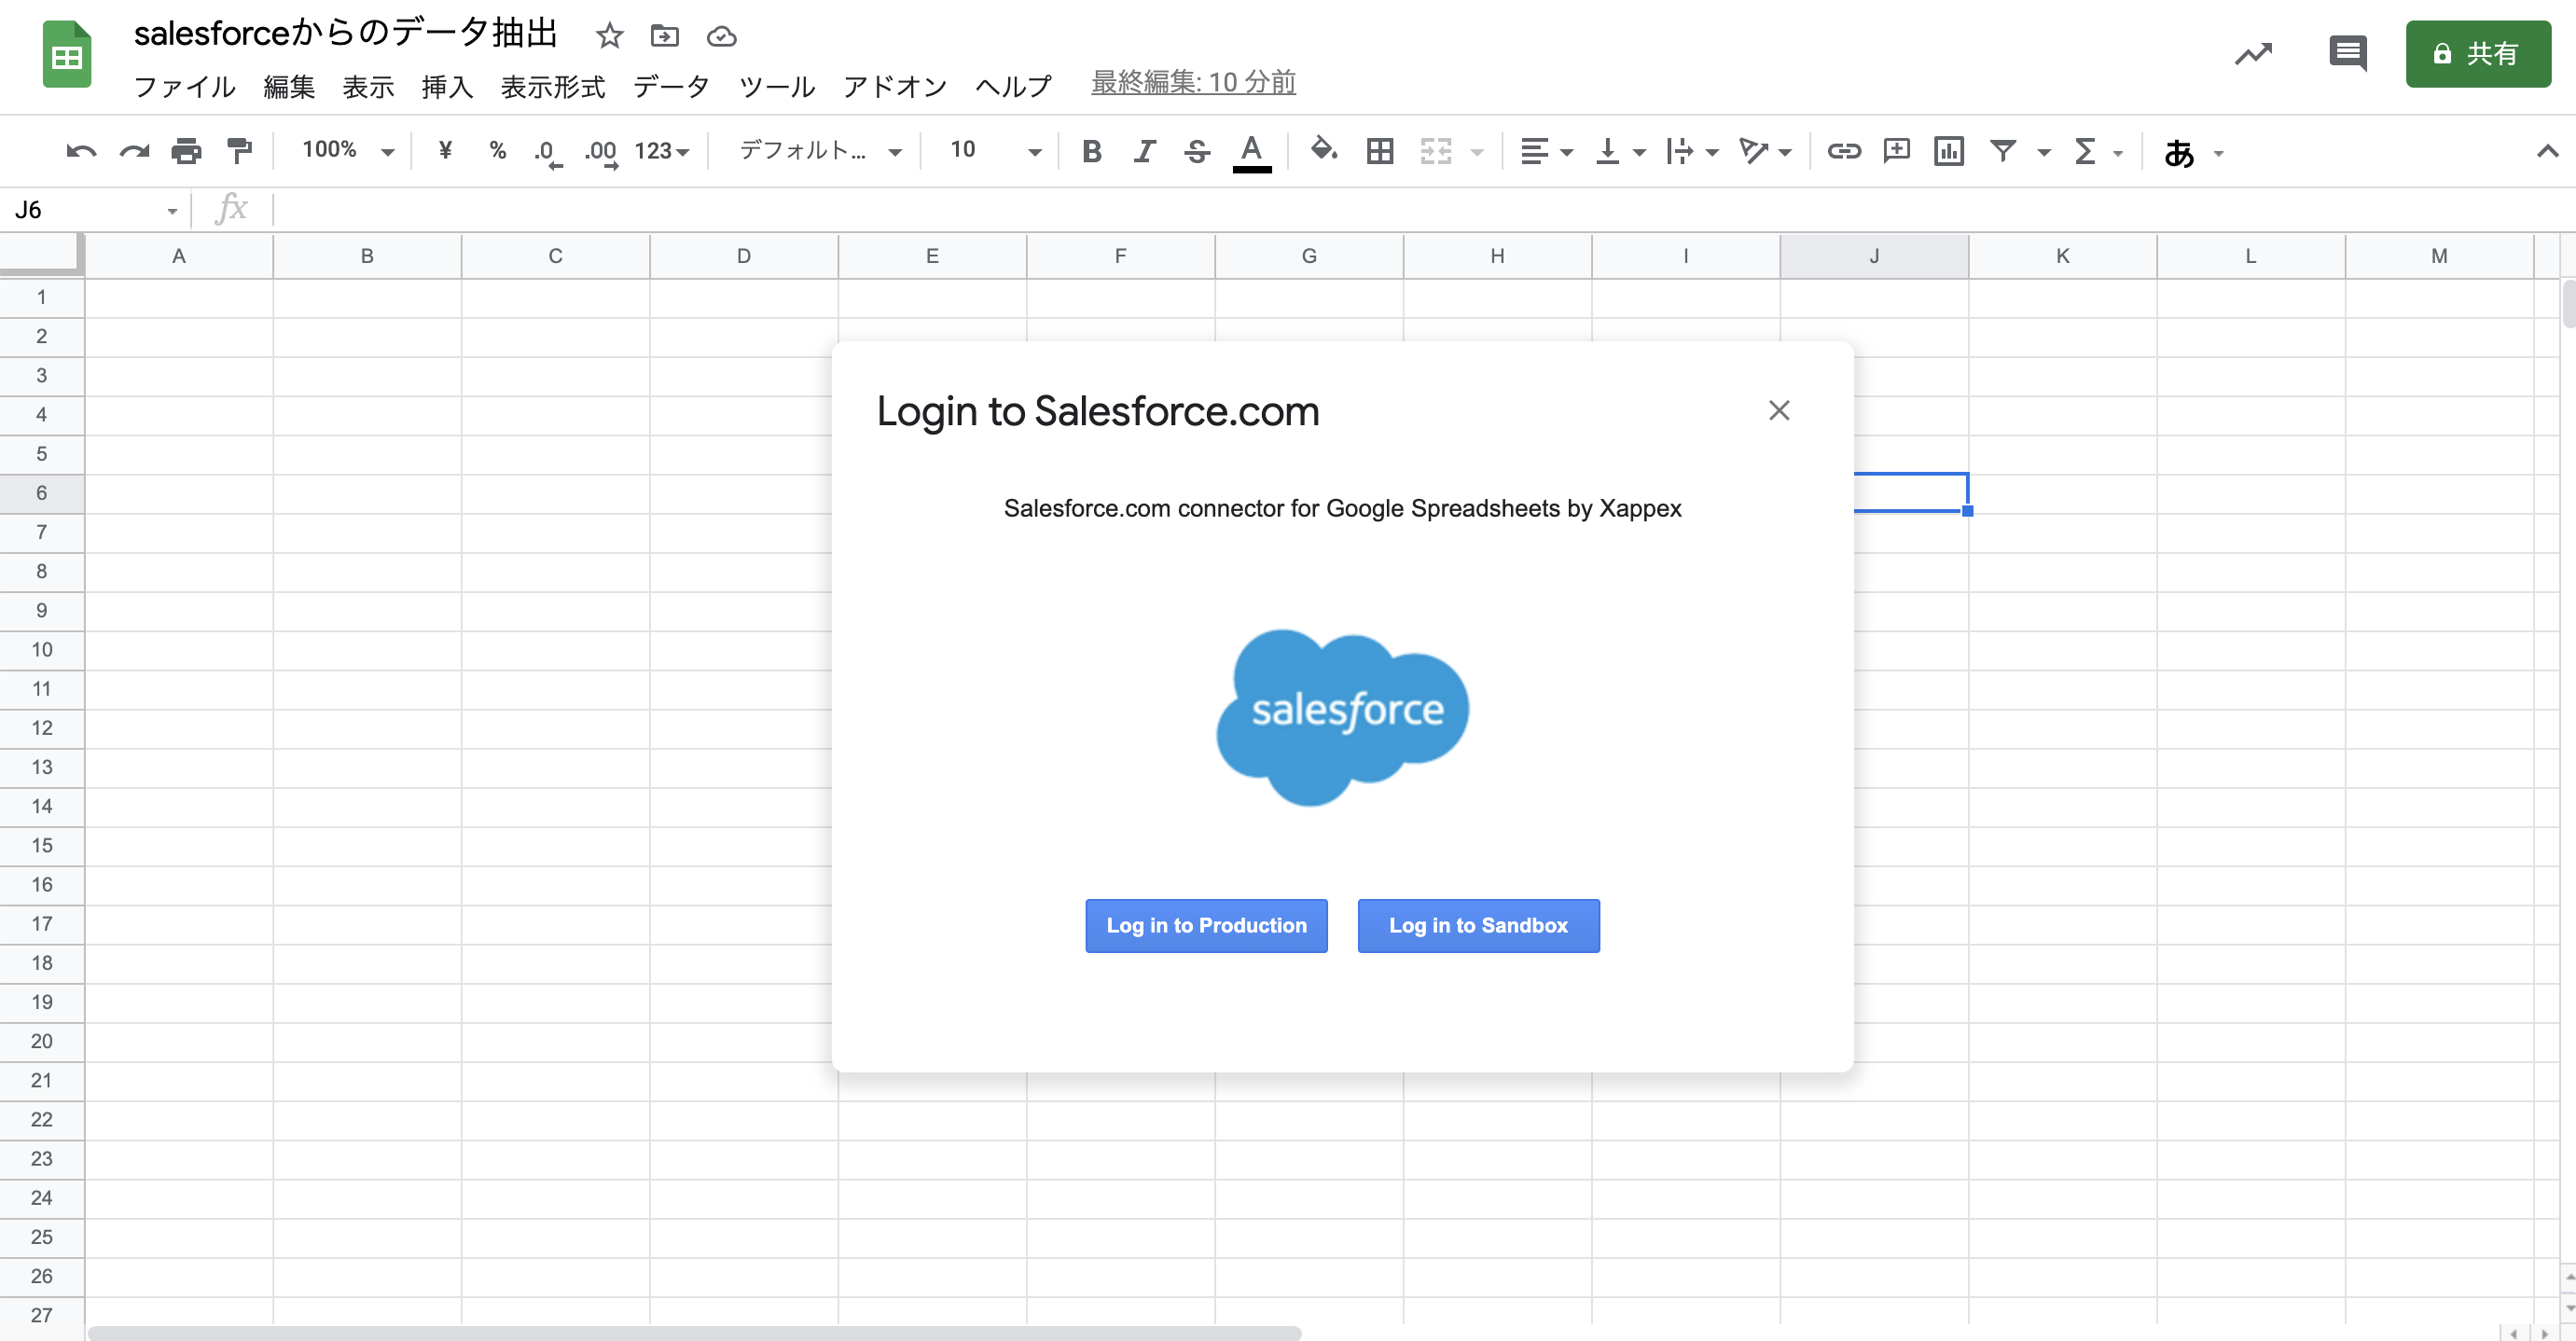The height and width of the screenshot is (1341, 2576).
Task: Click Log in to Sandbox button
Action: [1477, 925]
